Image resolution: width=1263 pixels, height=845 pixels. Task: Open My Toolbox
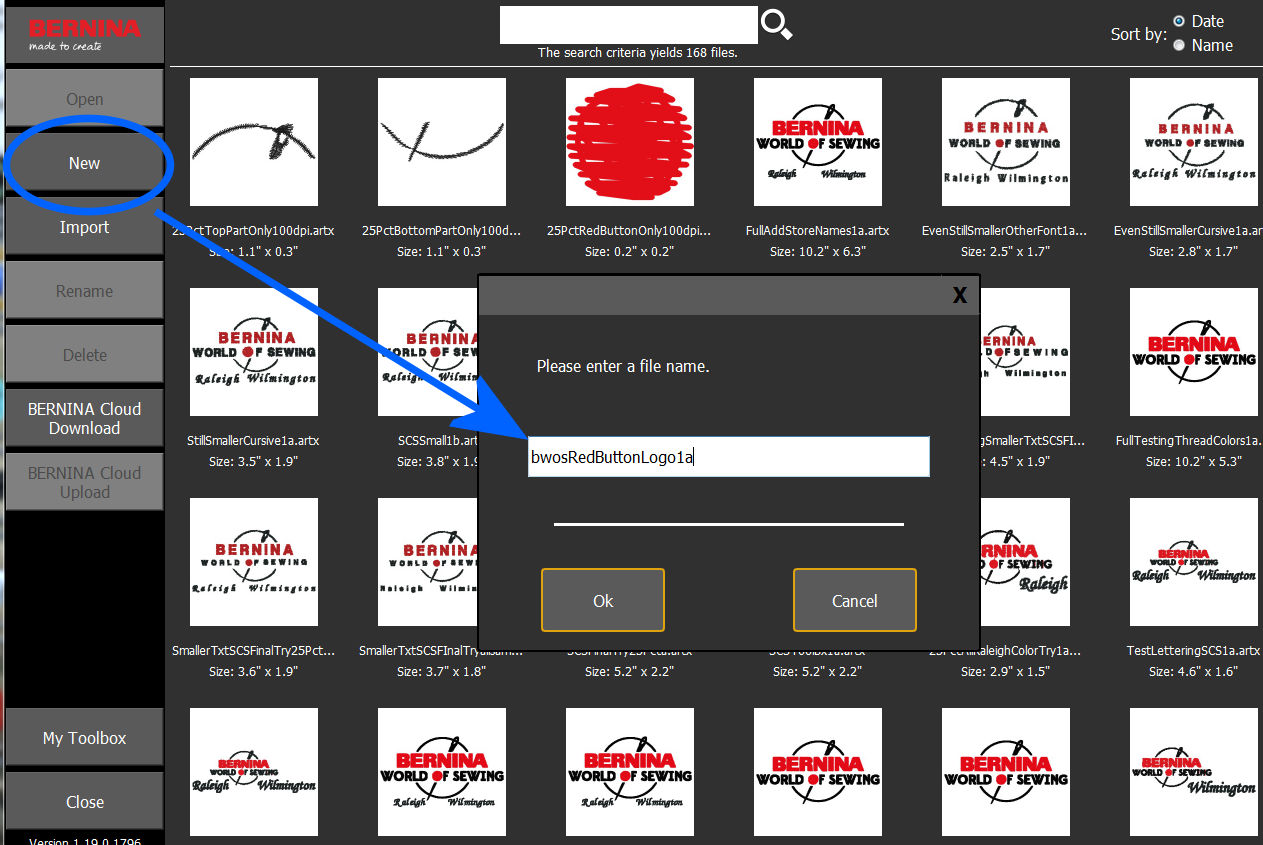pyautogui.click(x=84, y=738)
